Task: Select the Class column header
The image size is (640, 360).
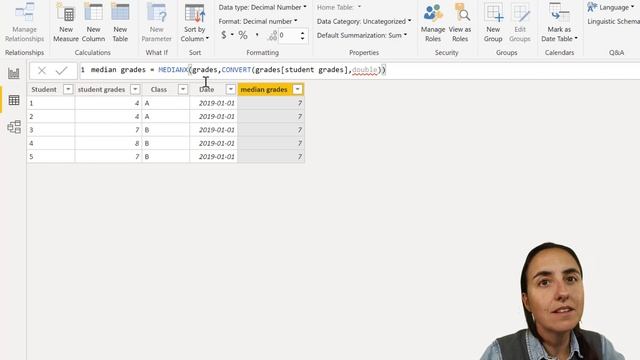Action: click(x=159, y=89)
